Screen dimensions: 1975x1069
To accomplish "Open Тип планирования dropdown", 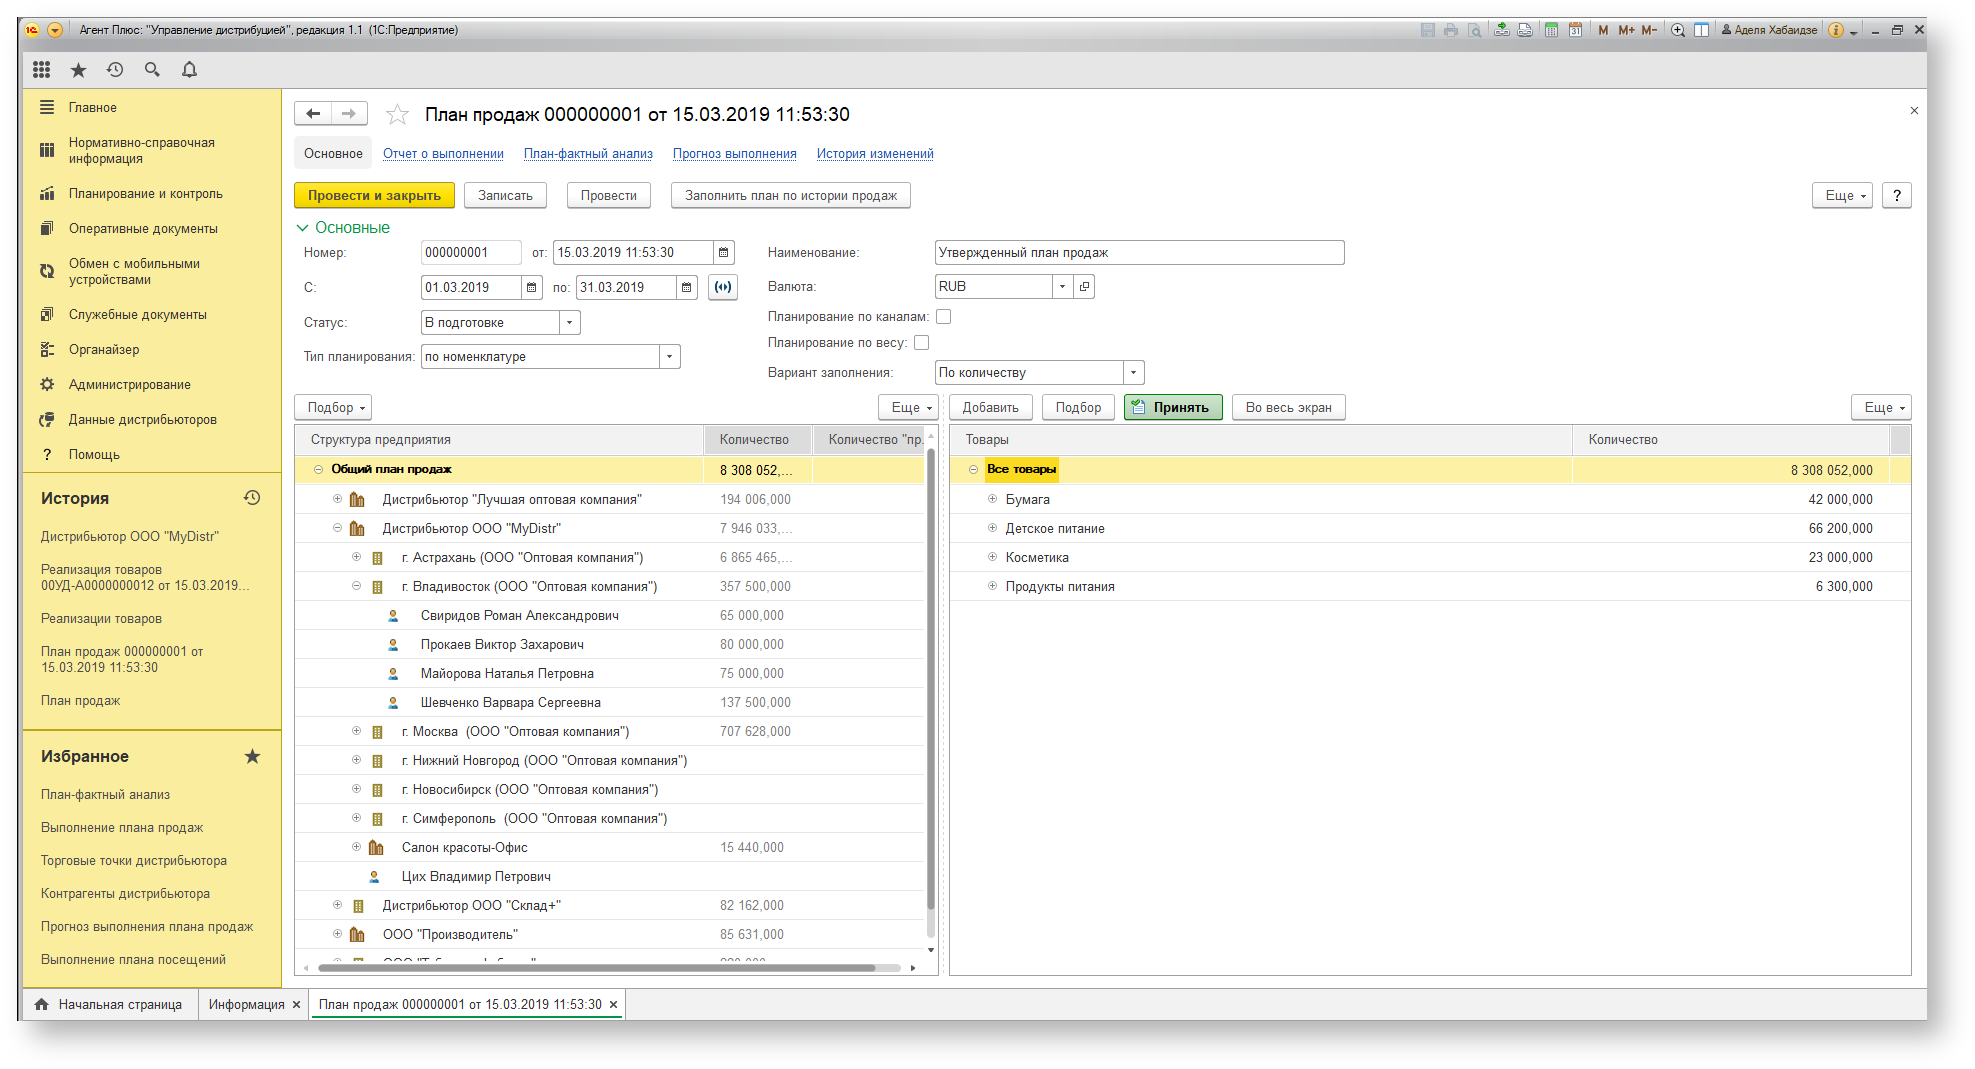I will pyautogui.click(x=669, y=356).
